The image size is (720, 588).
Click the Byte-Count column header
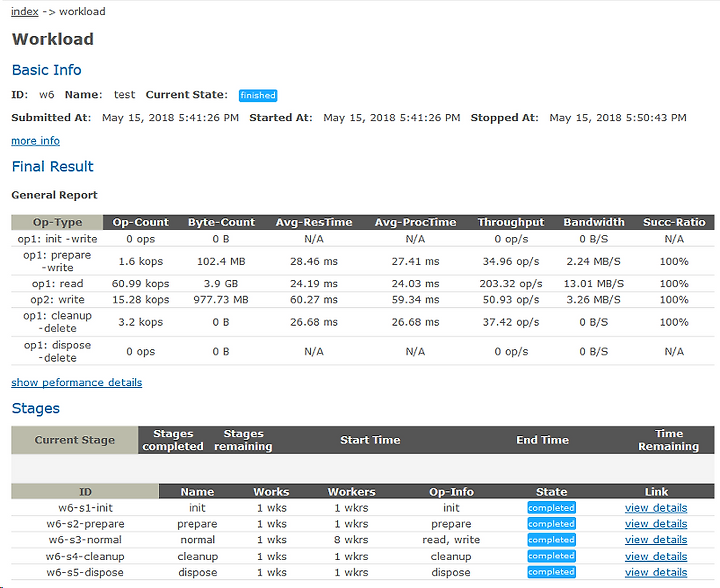coord(221,222)
